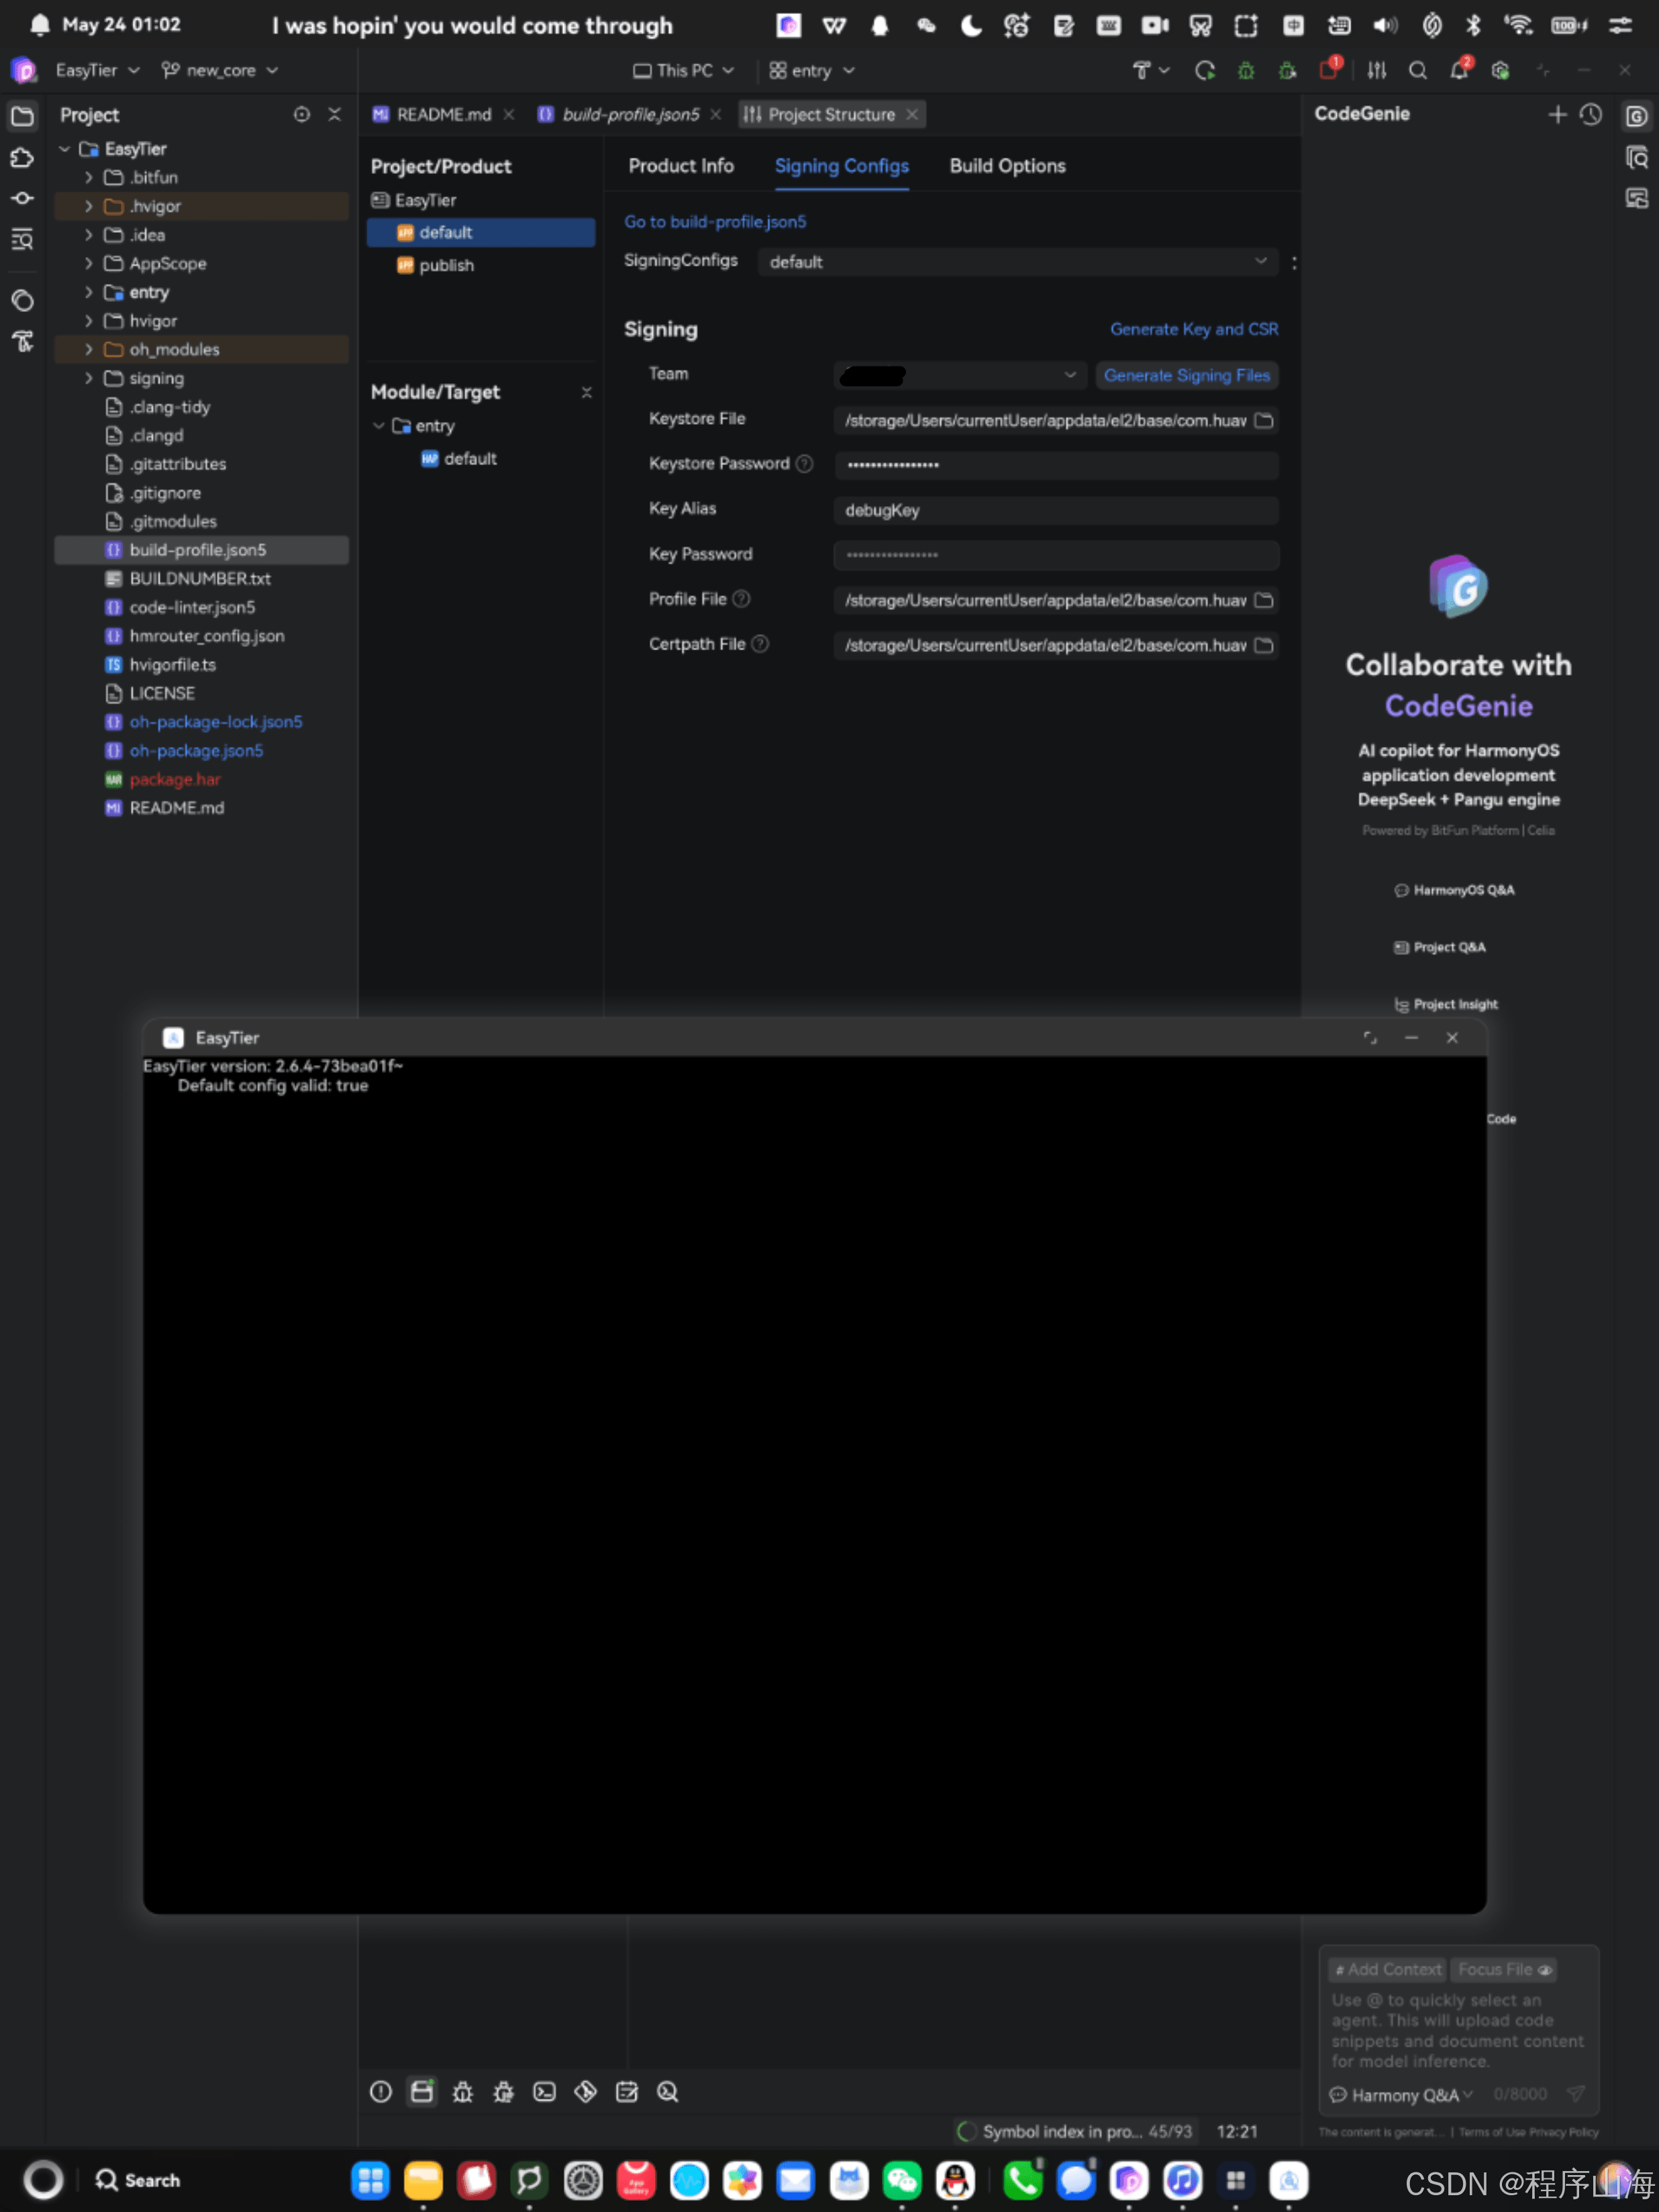Image resolution: width=1659 pixels, height=2212 pixels.
Task: Expand the .hvigor folder
Action: (x=88, y=206)
